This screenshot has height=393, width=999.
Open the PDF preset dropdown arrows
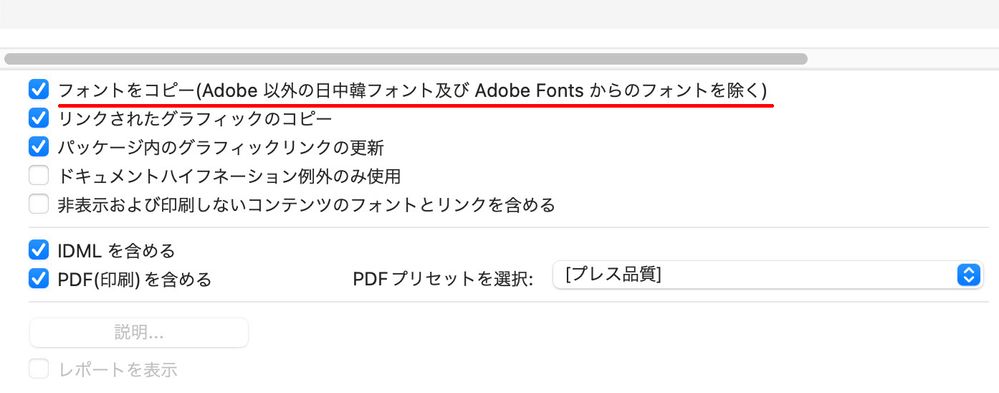[968, 275]
